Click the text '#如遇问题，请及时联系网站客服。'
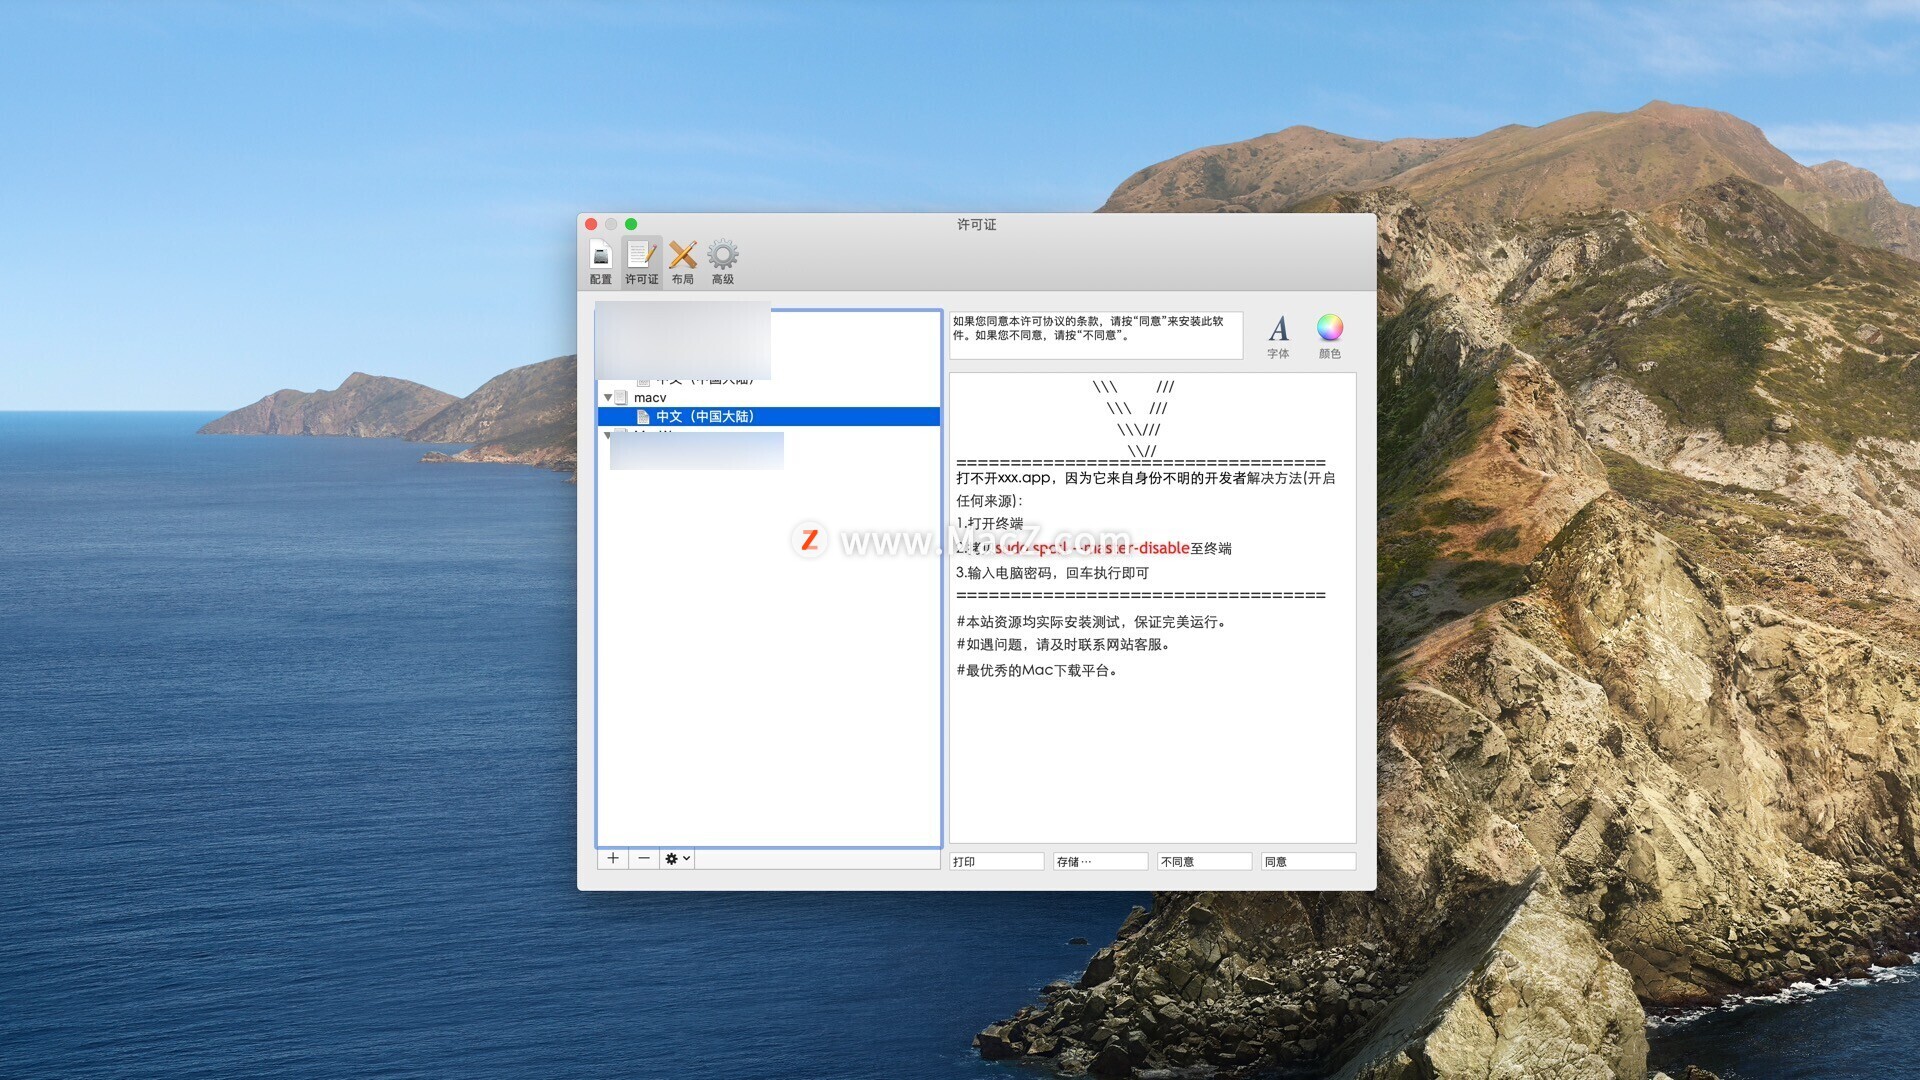Screen dimensions: 1920x1080 click(x=1064, y=645)
